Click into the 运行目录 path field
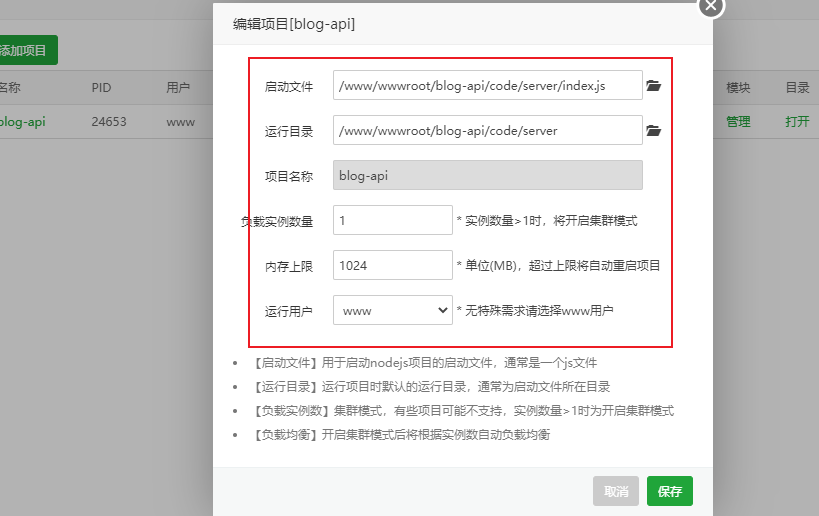Viewport: 819px width, 516px height. [x=487, y=130]
